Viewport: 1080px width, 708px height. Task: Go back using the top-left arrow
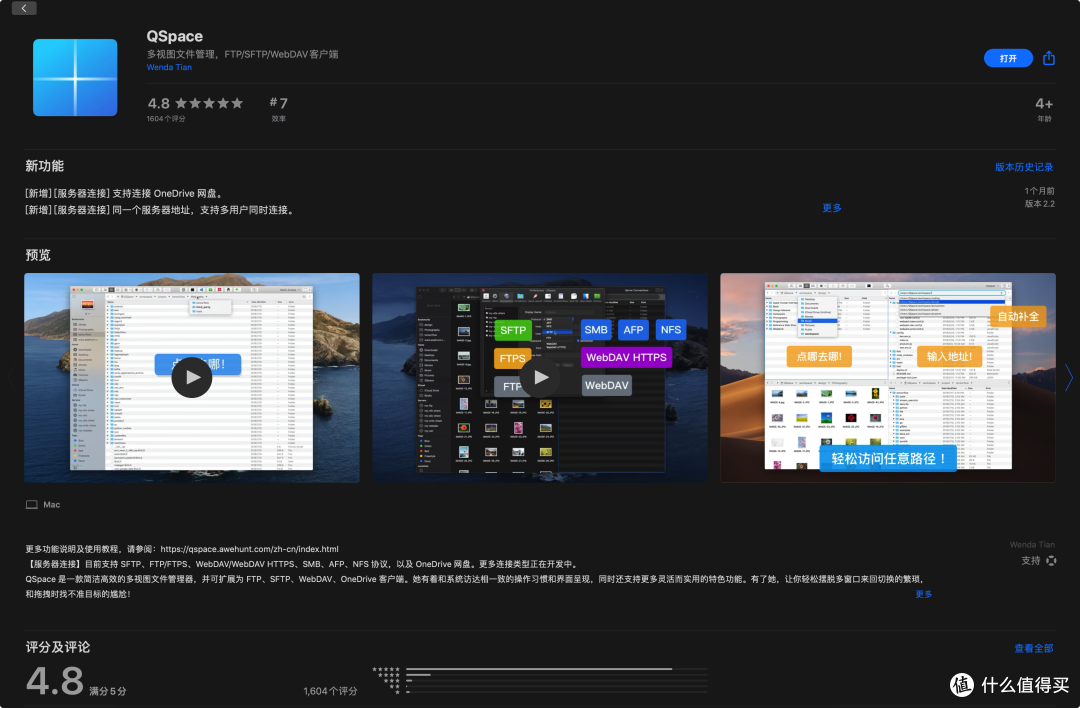24,8
